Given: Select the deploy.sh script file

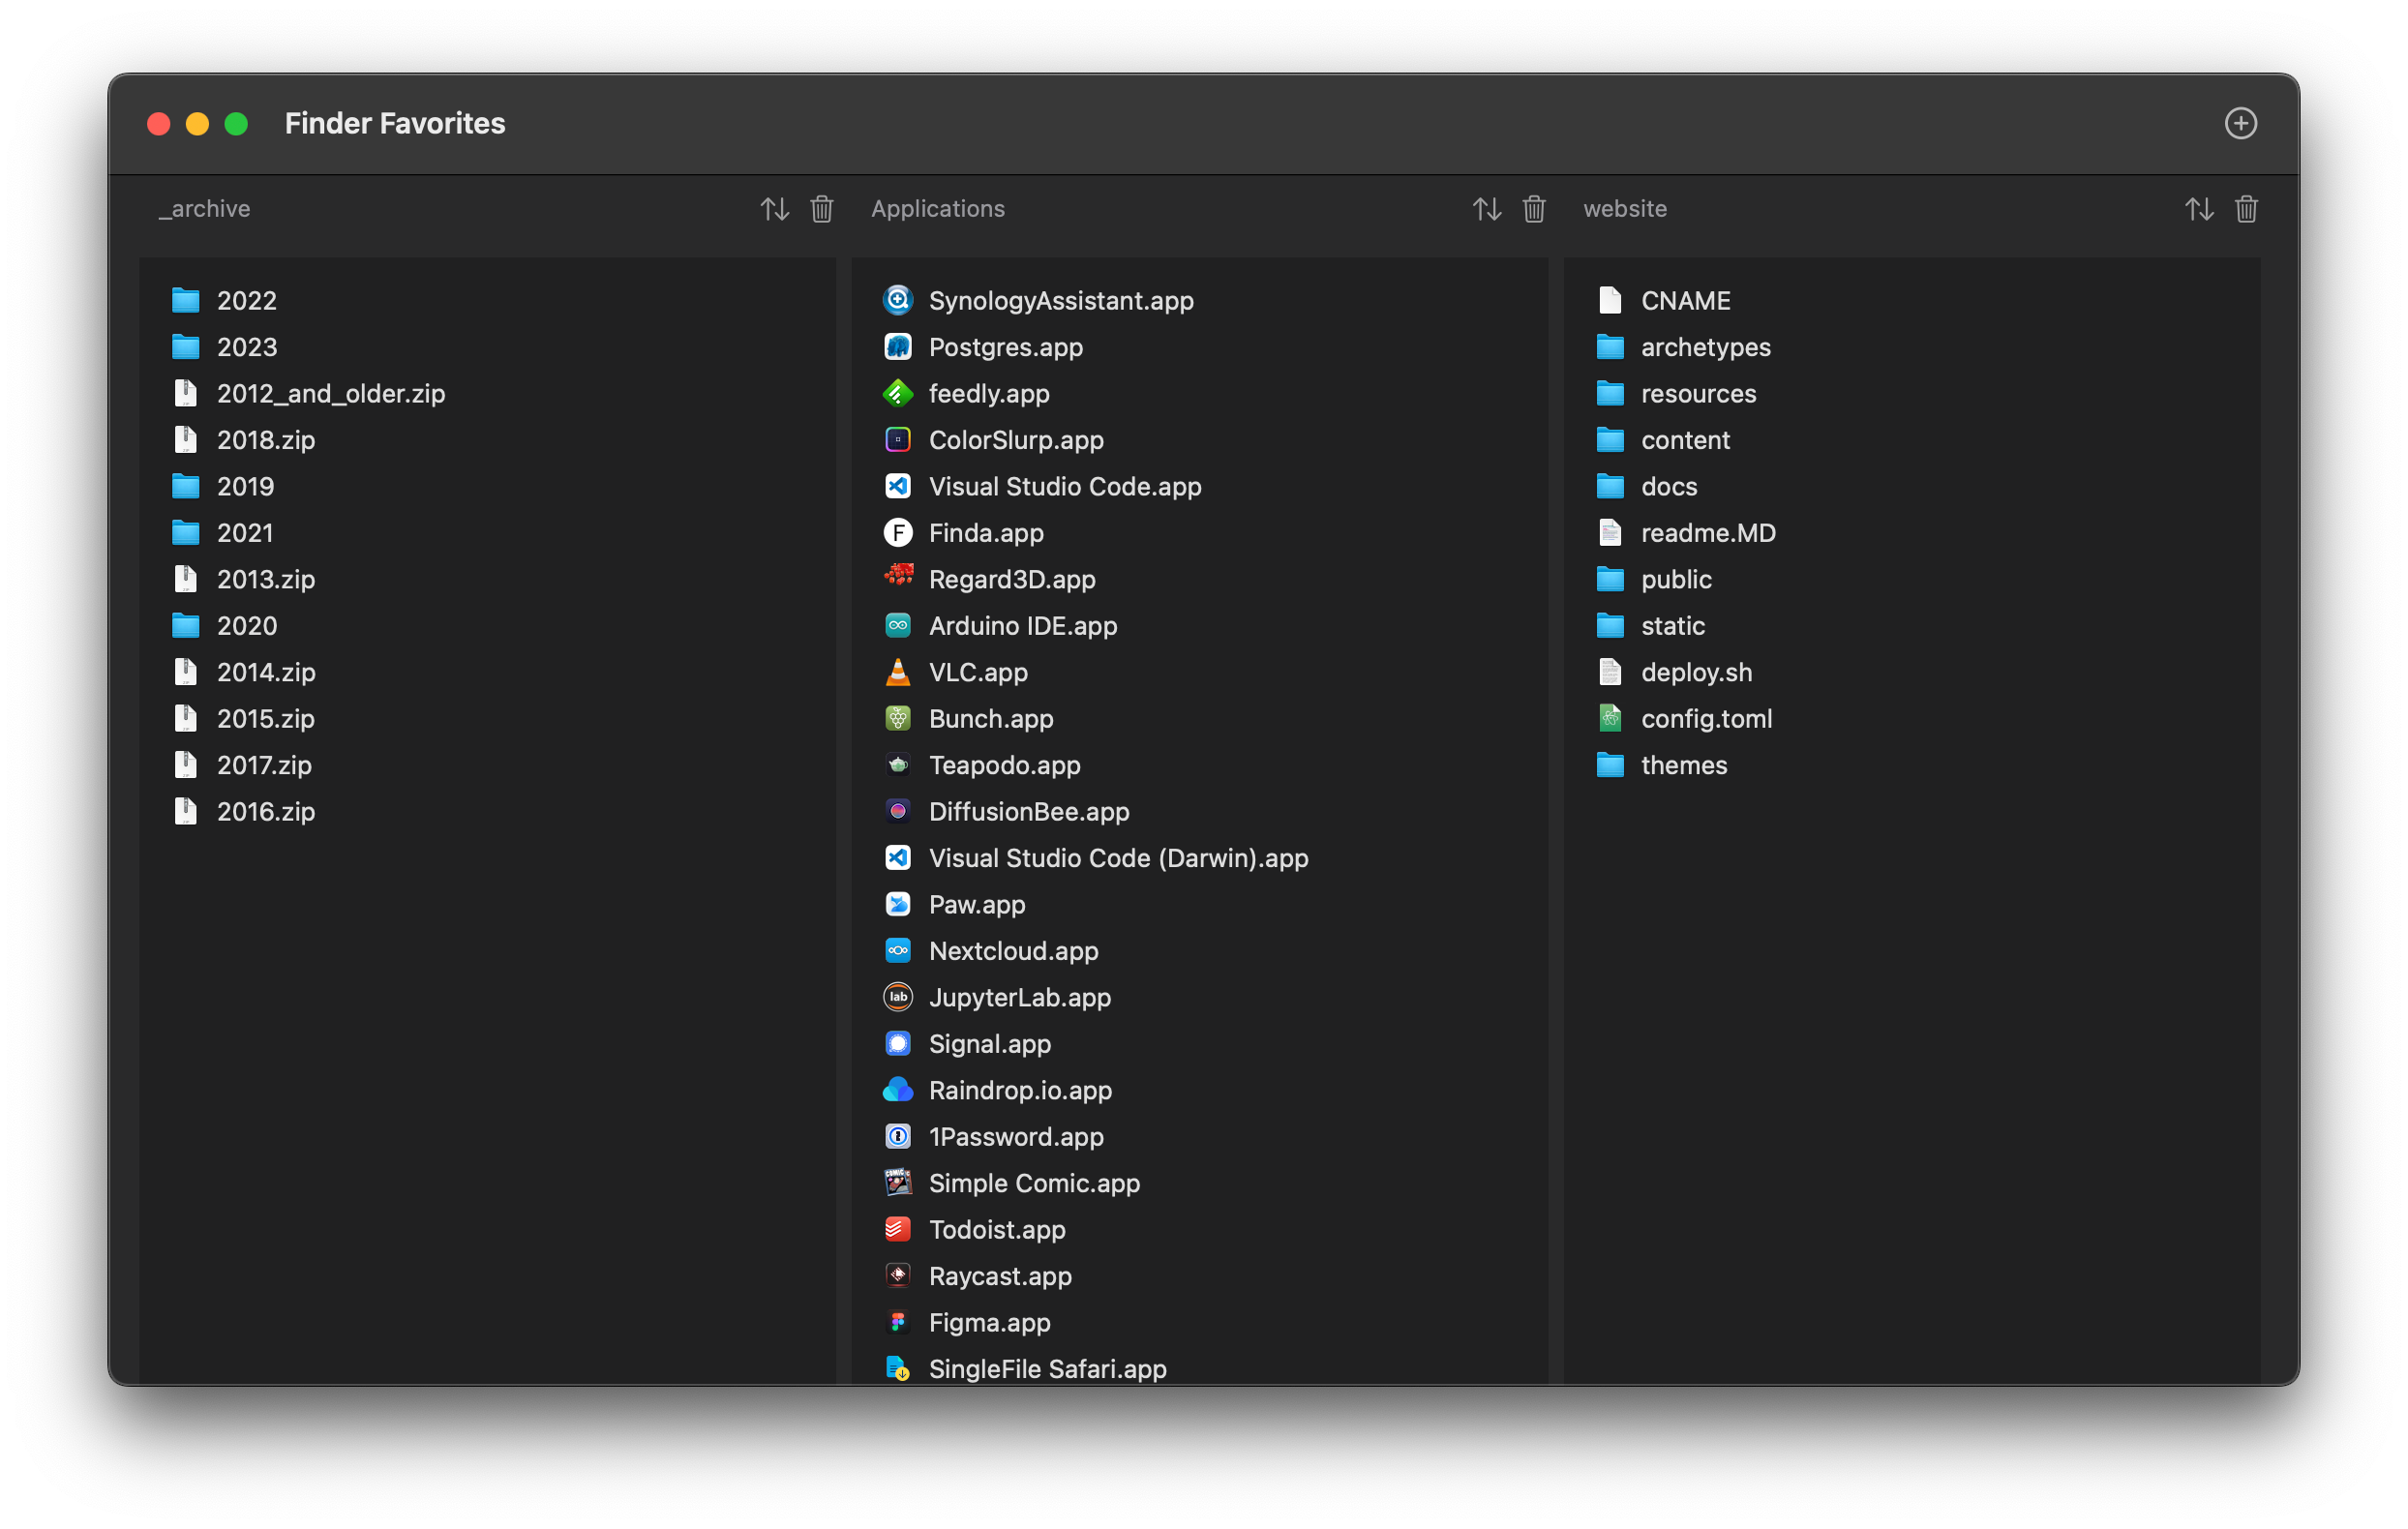Looking at the screenshot, I should (1696, 672).
